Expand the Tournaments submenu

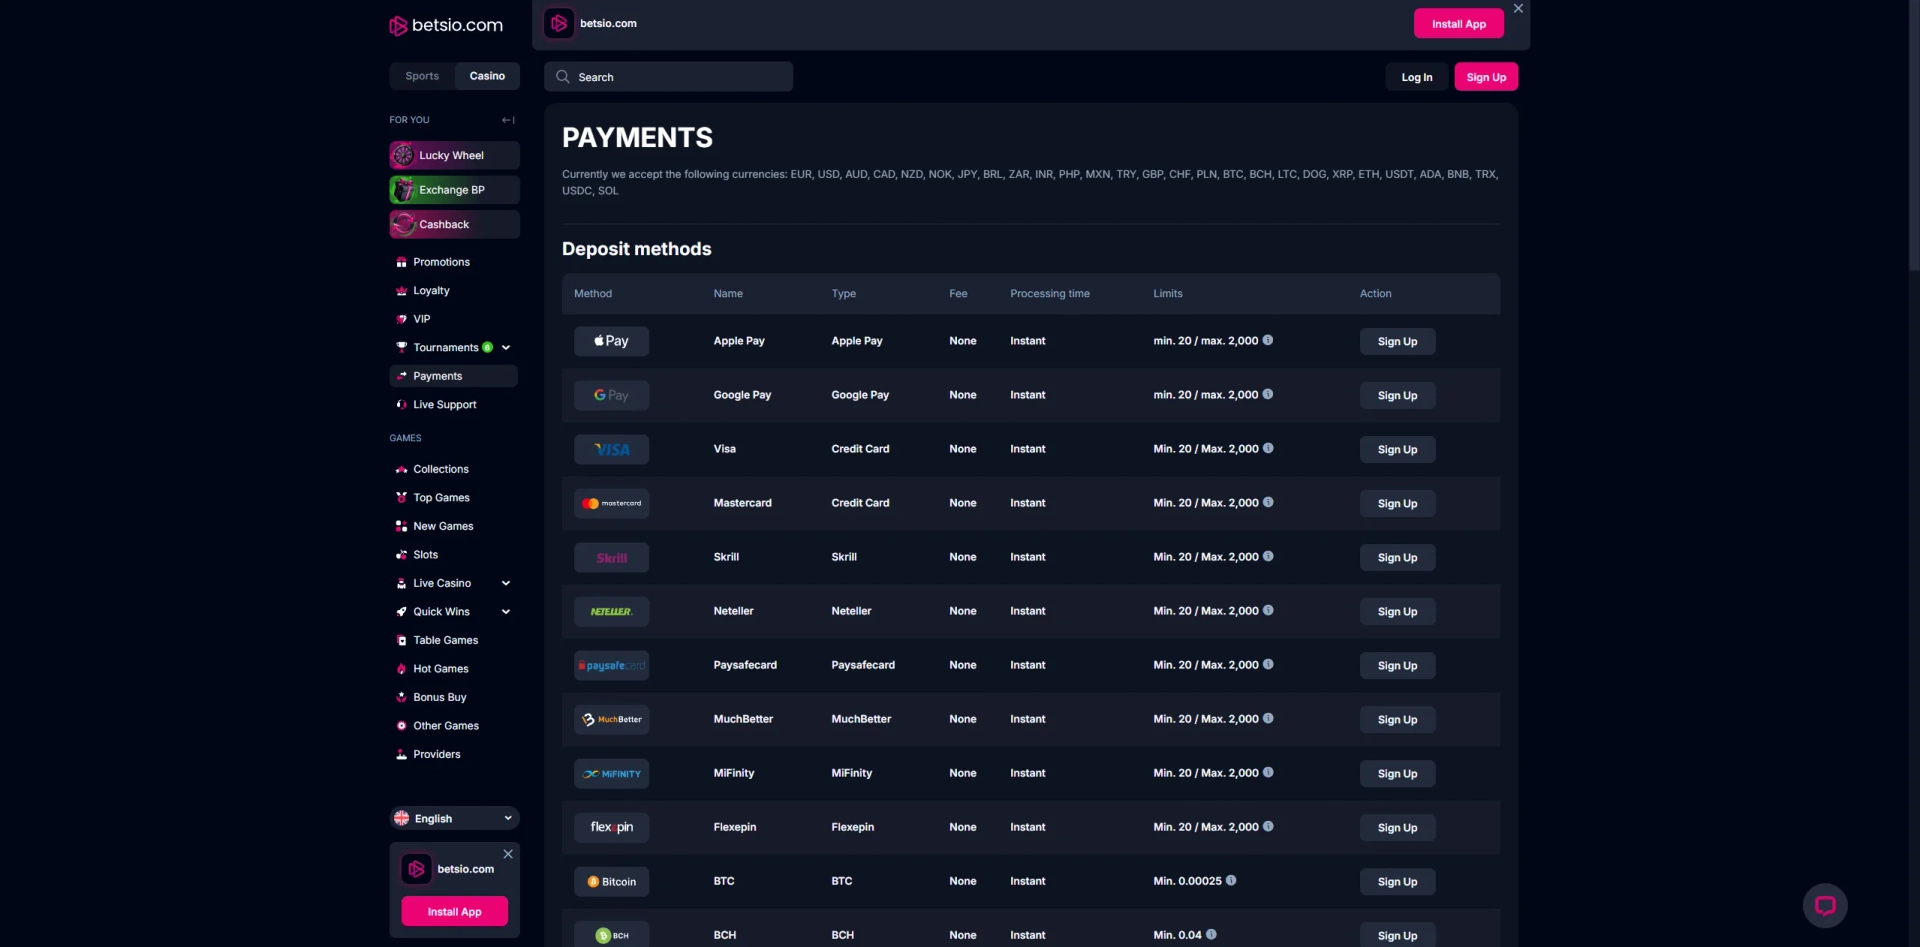506,348
